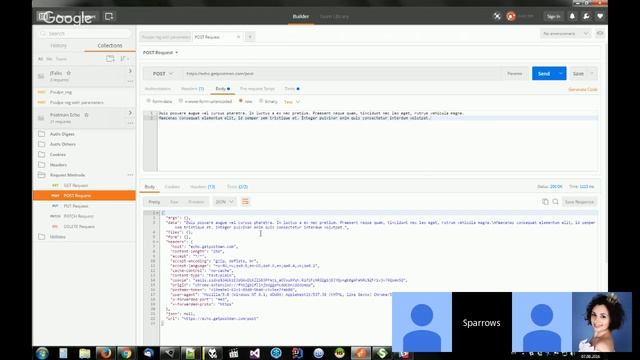The image size is (640, 360).
Task: Open the notifications bell
Action: (572, 16)
